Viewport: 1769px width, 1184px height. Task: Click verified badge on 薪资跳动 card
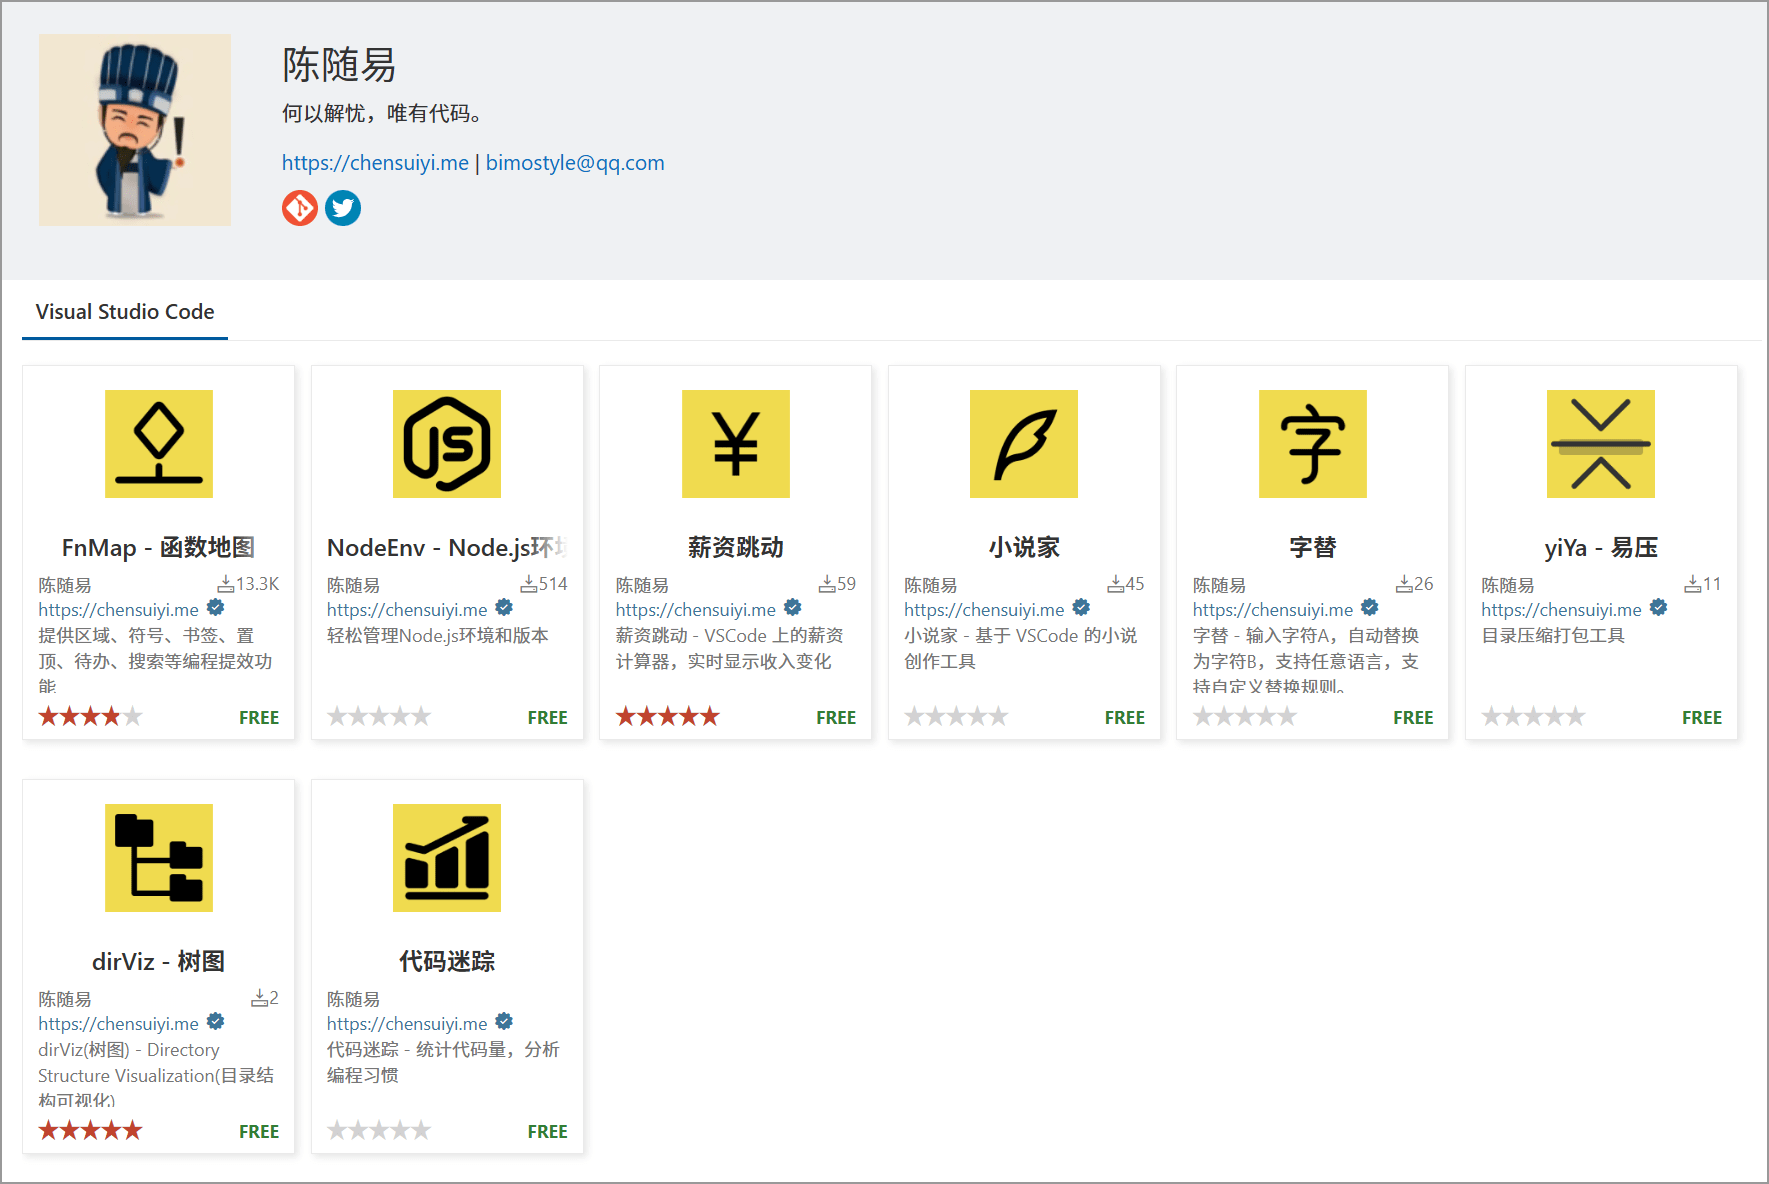(792, 608)
